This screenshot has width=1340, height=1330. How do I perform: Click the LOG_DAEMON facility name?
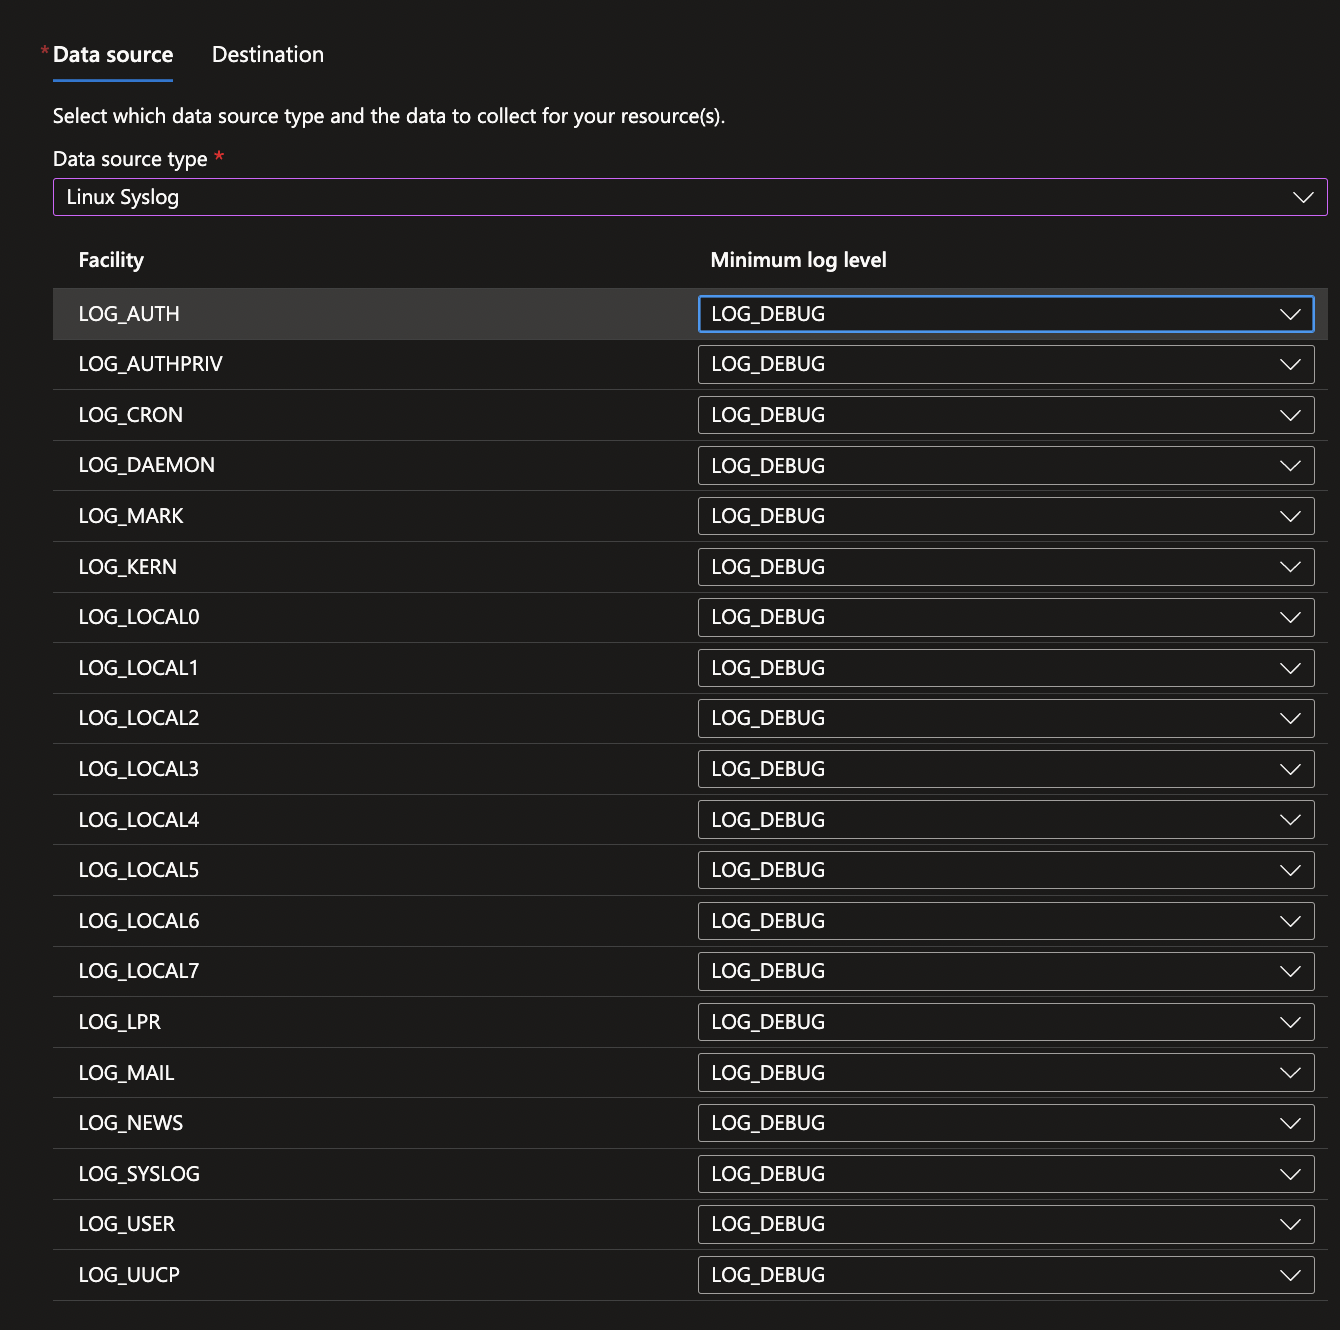pos(147,465)
